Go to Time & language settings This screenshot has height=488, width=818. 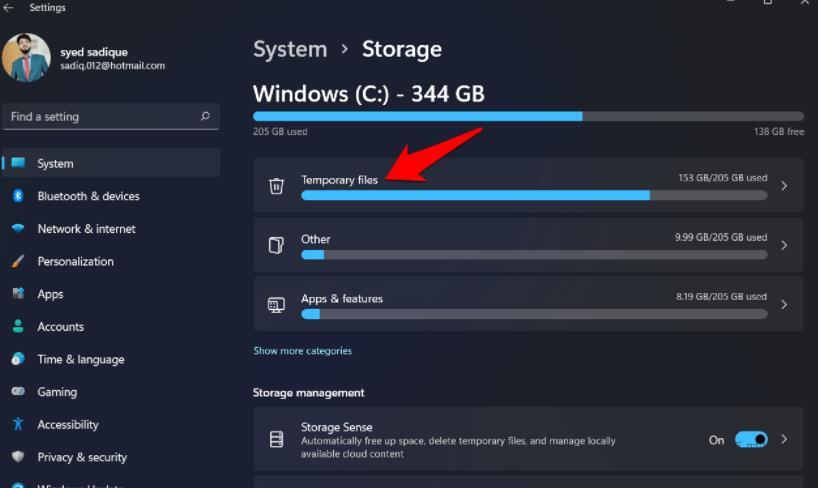[80, 360]
